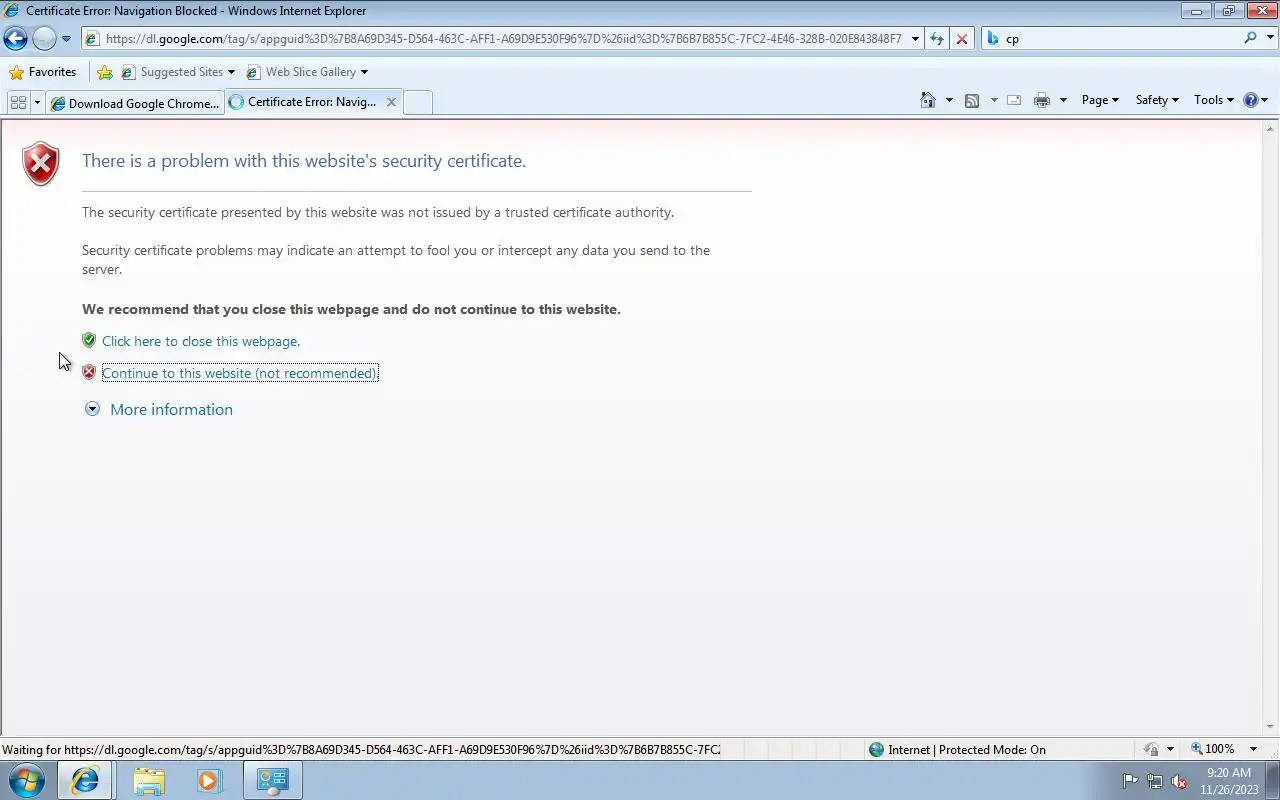1280x800 pixels.
Task: Open a new blank tab
Action: 418,102
